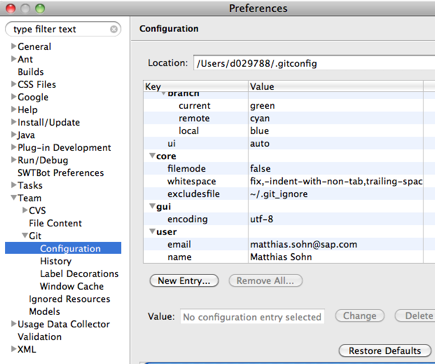This screenshot has height=364, width=435.
Task: Open Window Cache page
Action: (72, 286)
